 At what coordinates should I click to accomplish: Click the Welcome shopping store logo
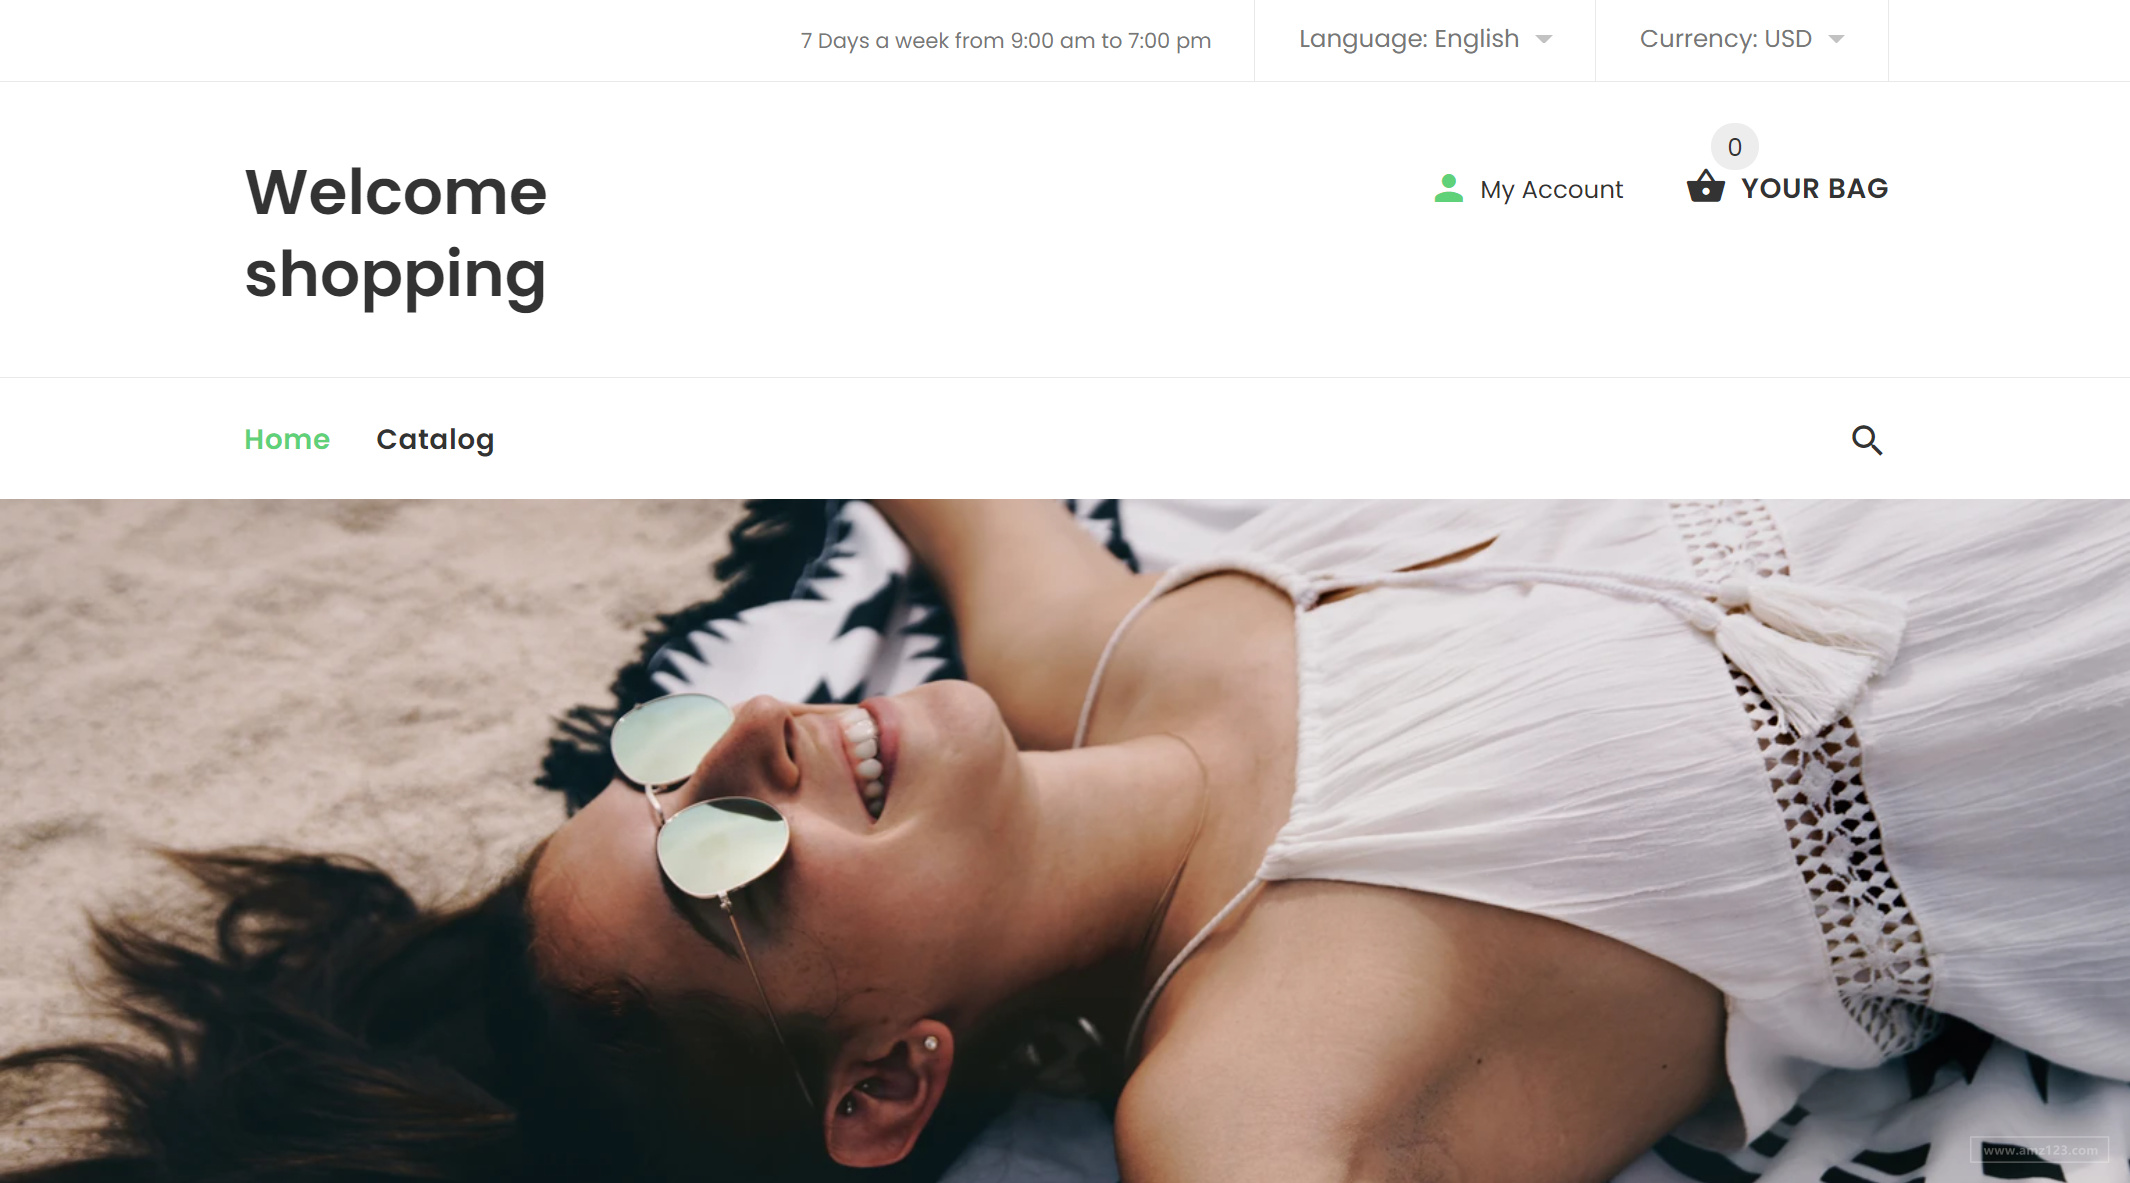pyautogui.click(x=396, y=233)
